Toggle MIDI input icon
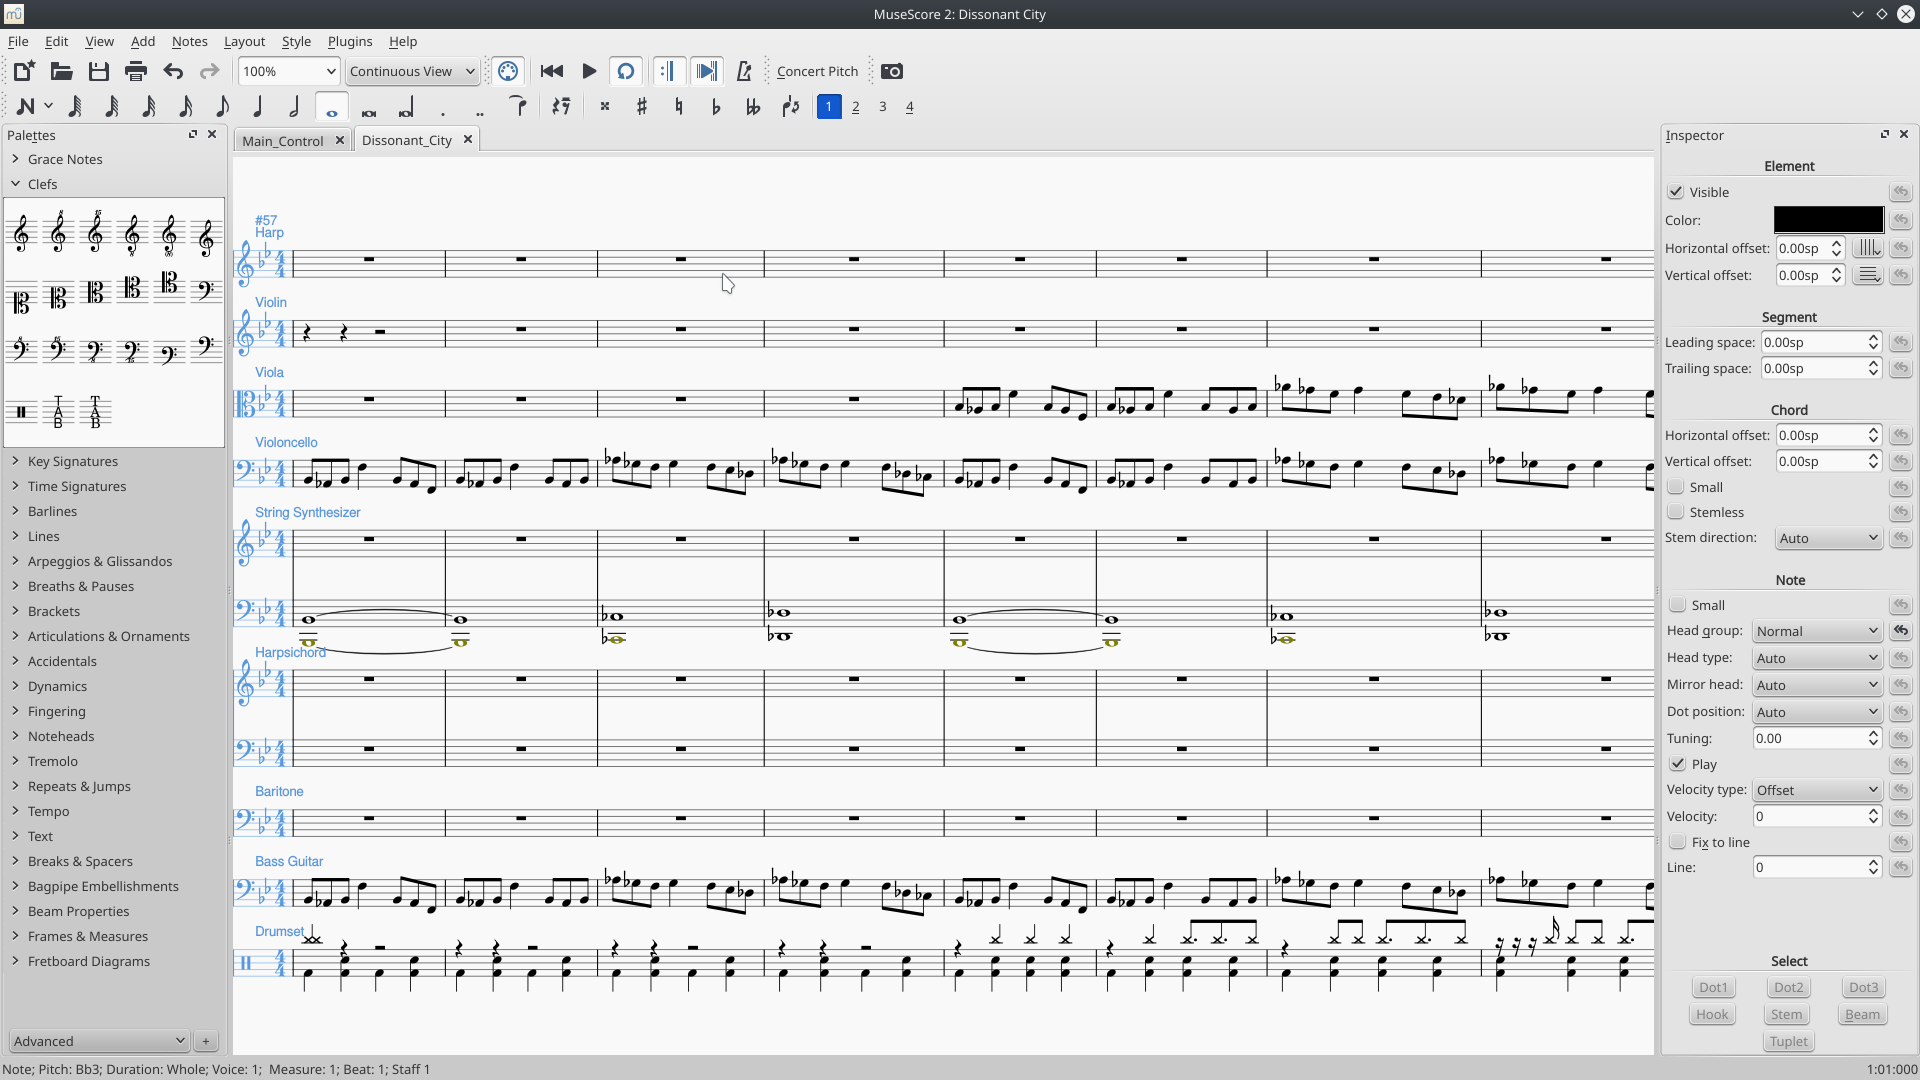This screenshot has height=1080, width=1920. pyautogui.click(x=508, y=71)
